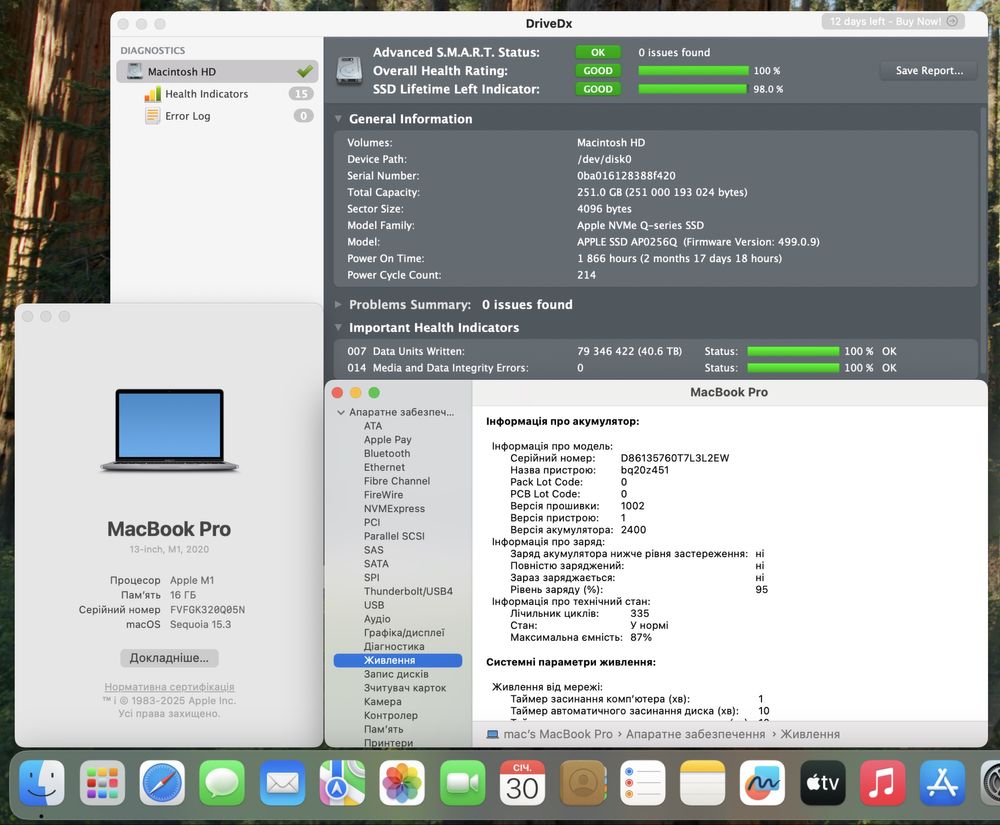Click MacBook Pro laptop image in About window

point(170,430)
